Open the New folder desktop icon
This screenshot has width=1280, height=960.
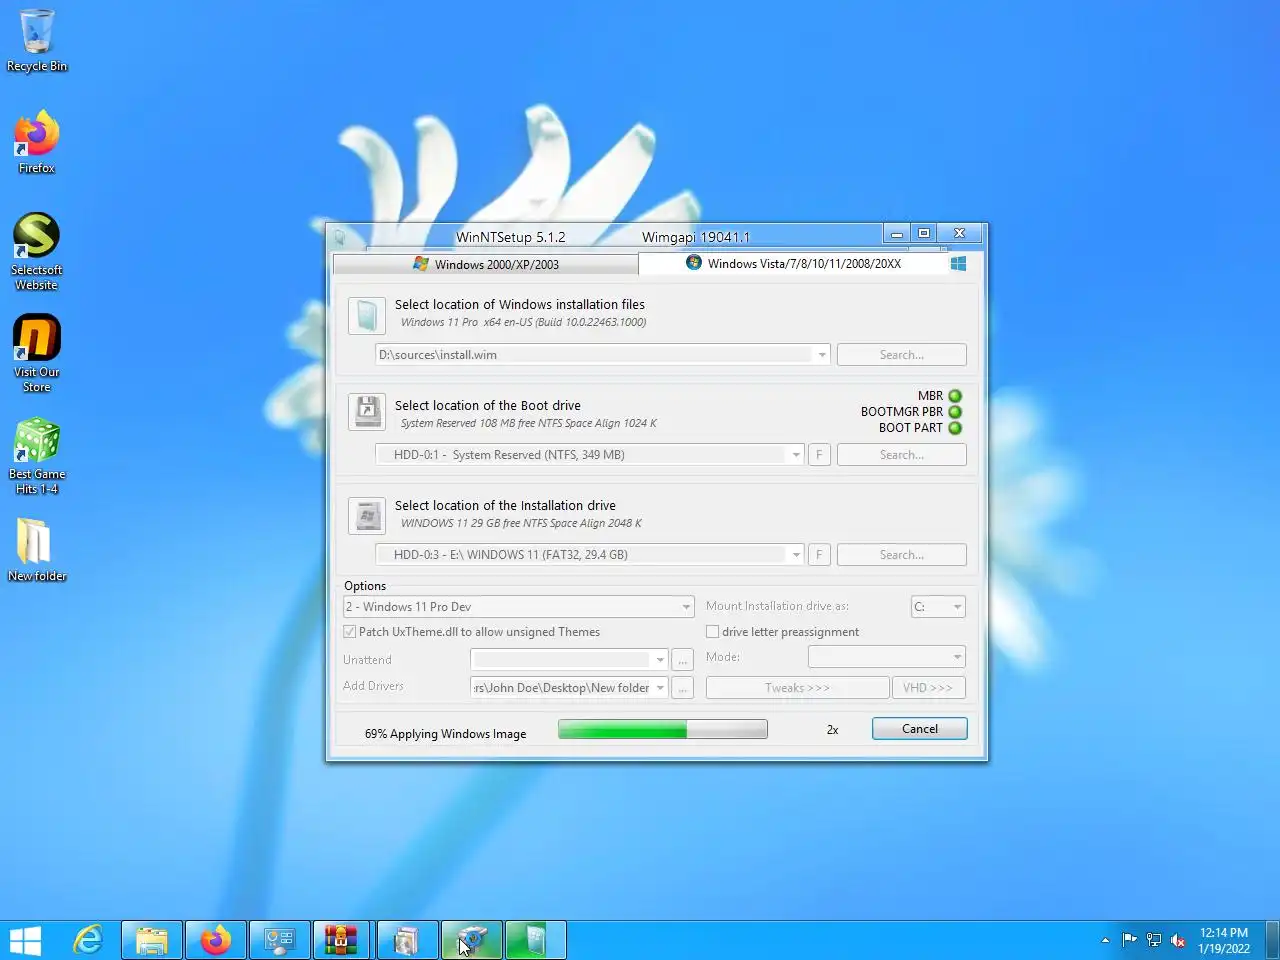pyautogui.click(x=37, y=549)
